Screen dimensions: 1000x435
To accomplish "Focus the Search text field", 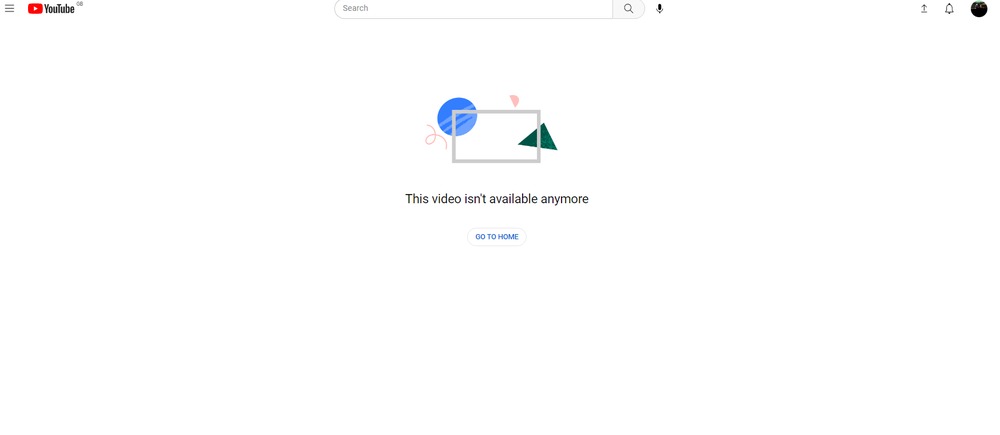I will [x=473, y=8].
